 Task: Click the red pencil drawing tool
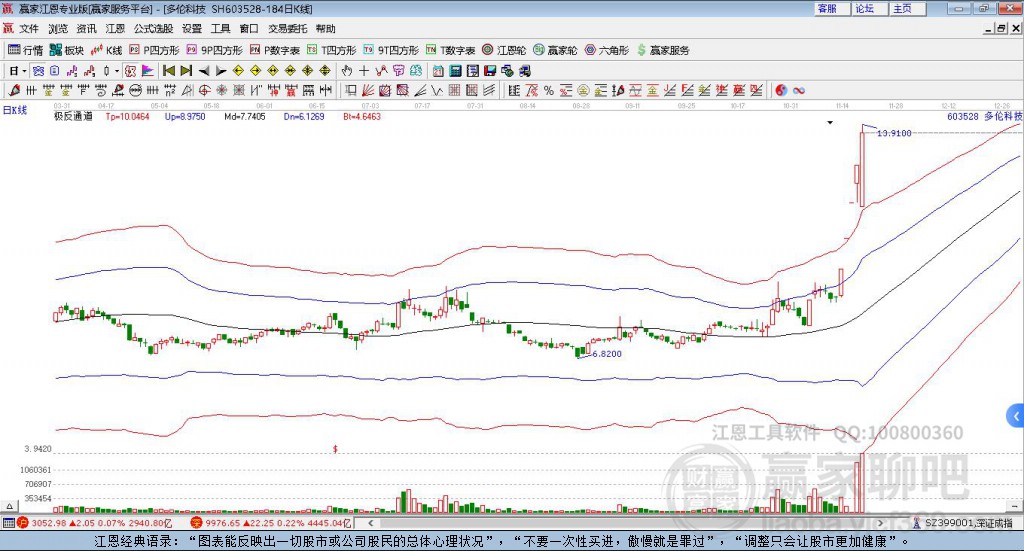(x=14, y=91)
